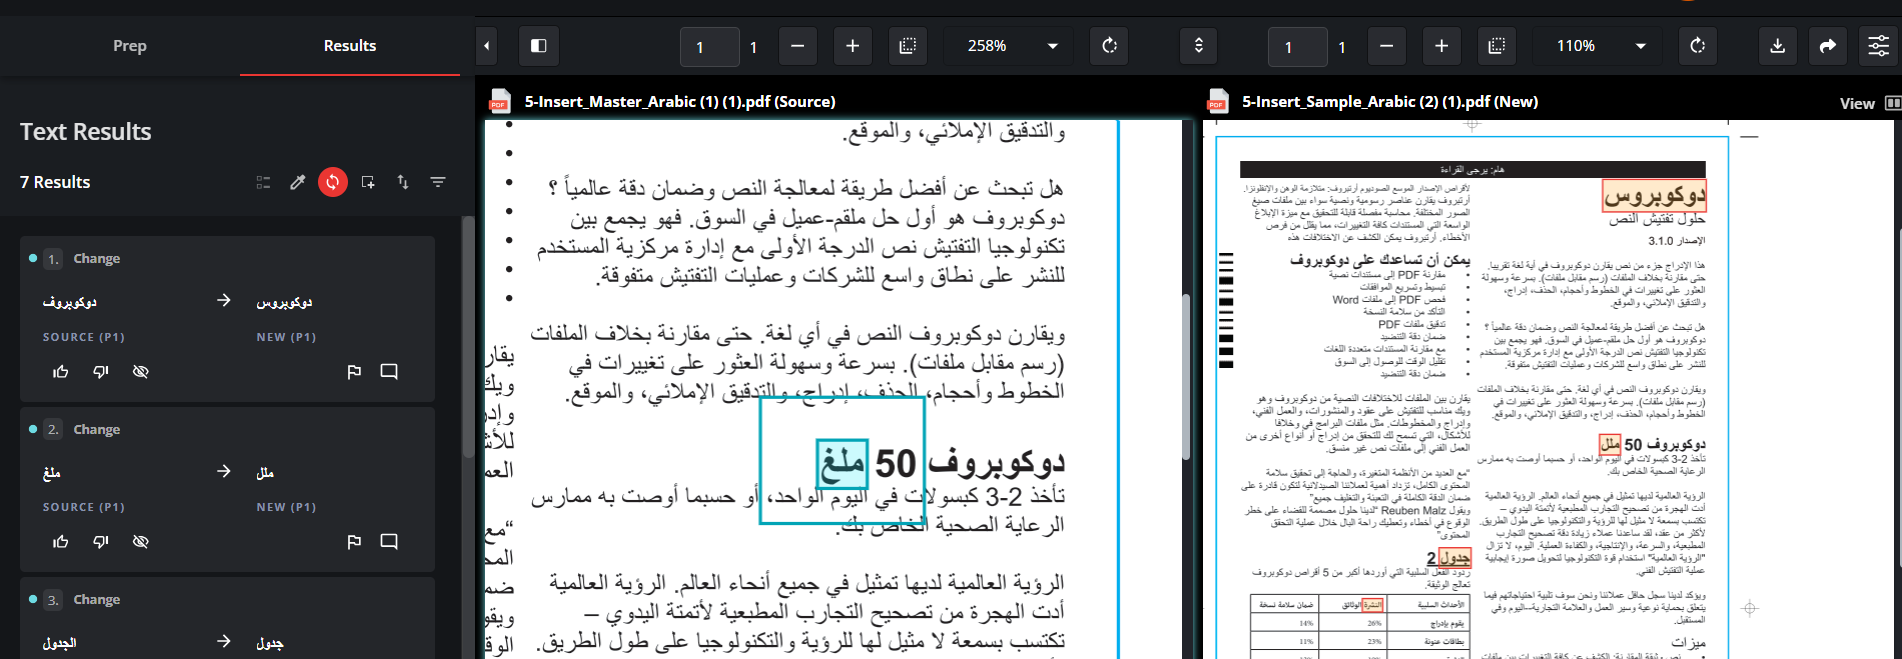Click the share arrow icon in top toolbar
This screenshot has height=659, width=1902.
coord(1827,46)
